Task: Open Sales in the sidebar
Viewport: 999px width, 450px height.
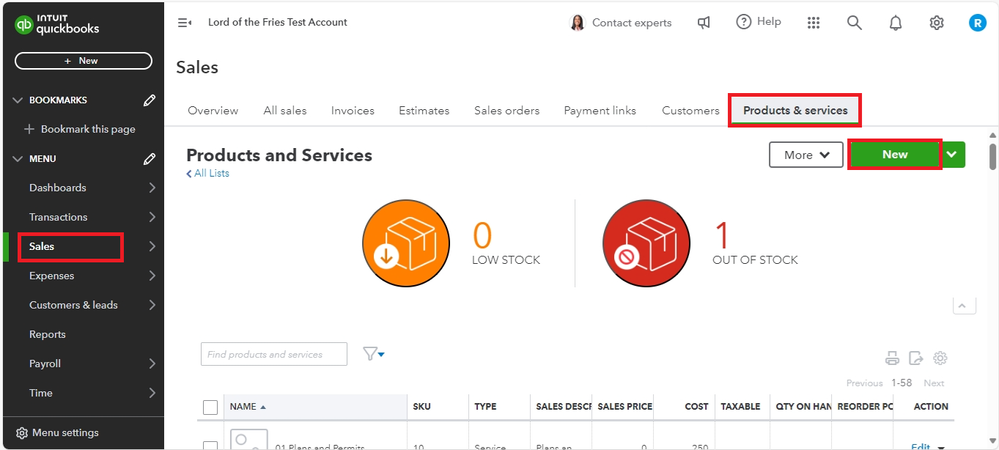Action: (42, 246)
